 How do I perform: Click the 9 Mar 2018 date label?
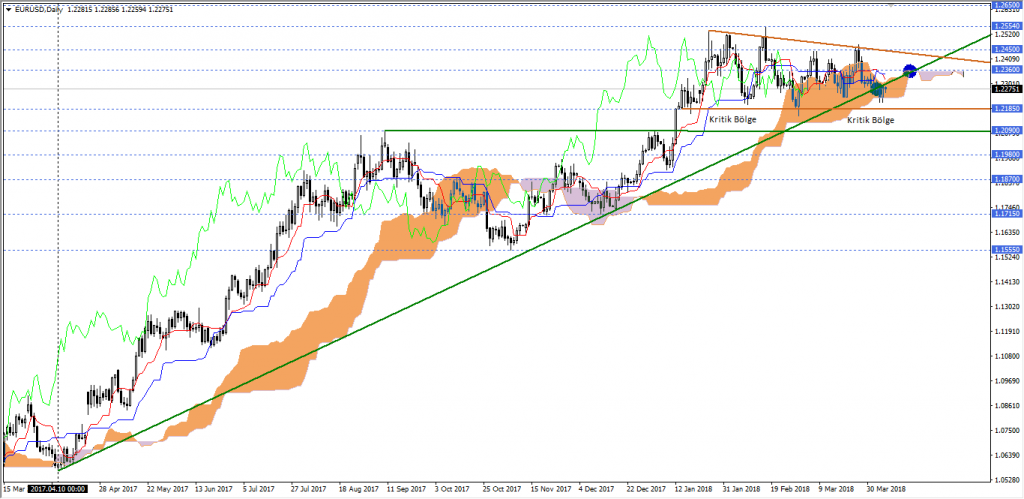838,489
